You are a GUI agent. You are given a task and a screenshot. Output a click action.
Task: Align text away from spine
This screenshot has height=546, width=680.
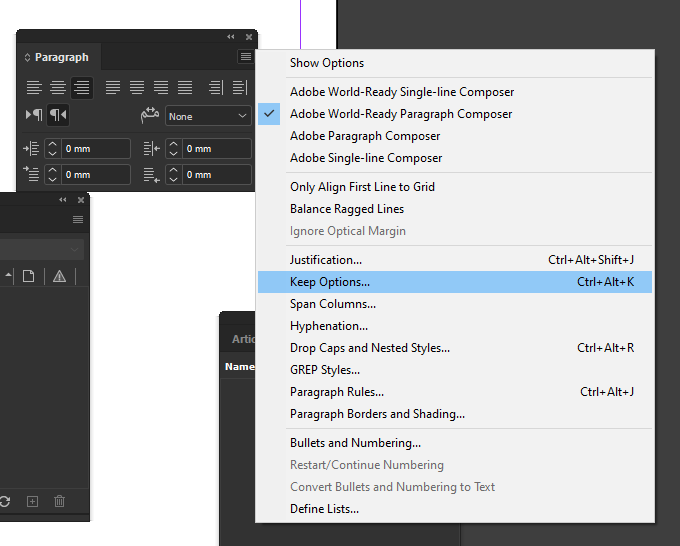point(240,88)
